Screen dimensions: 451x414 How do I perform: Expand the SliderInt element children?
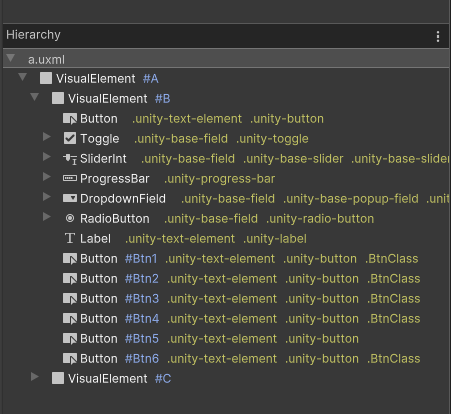[x=47, y=157]
